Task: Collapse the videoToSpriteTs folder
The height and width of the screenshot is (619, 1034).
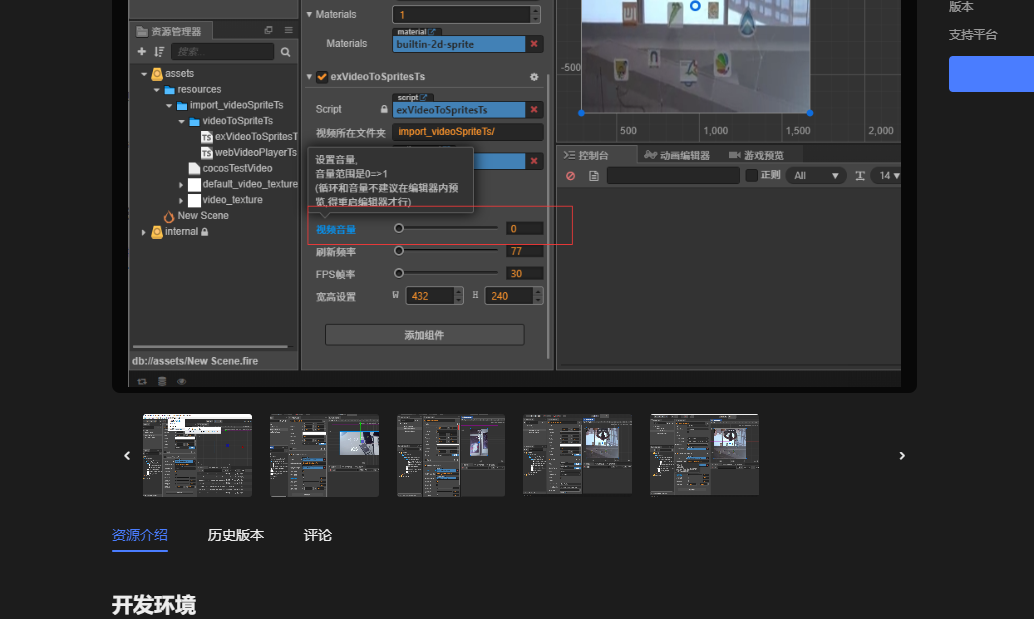Action: point(181,121)
